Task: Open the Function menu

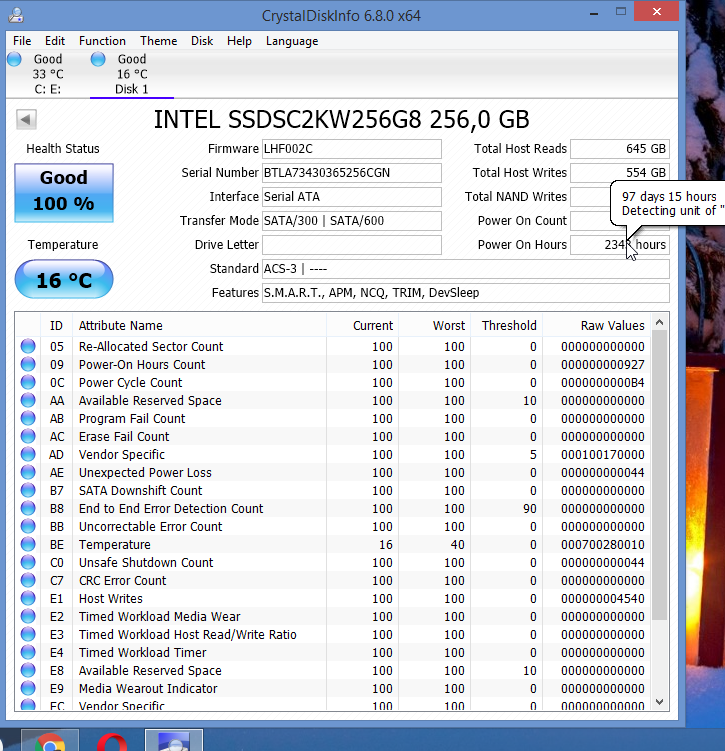Action: [x=102, y=41]
